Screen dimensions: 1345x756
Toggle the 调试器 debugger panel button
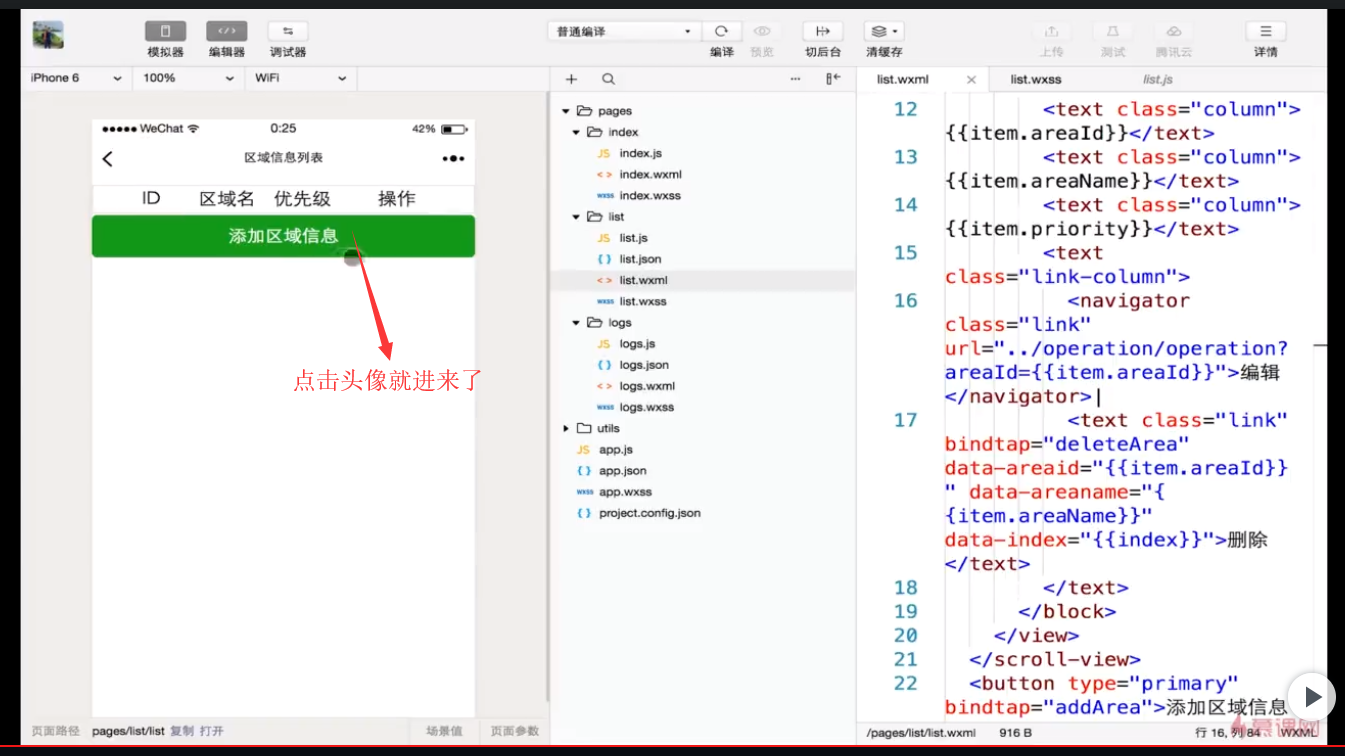coord(288,32)
